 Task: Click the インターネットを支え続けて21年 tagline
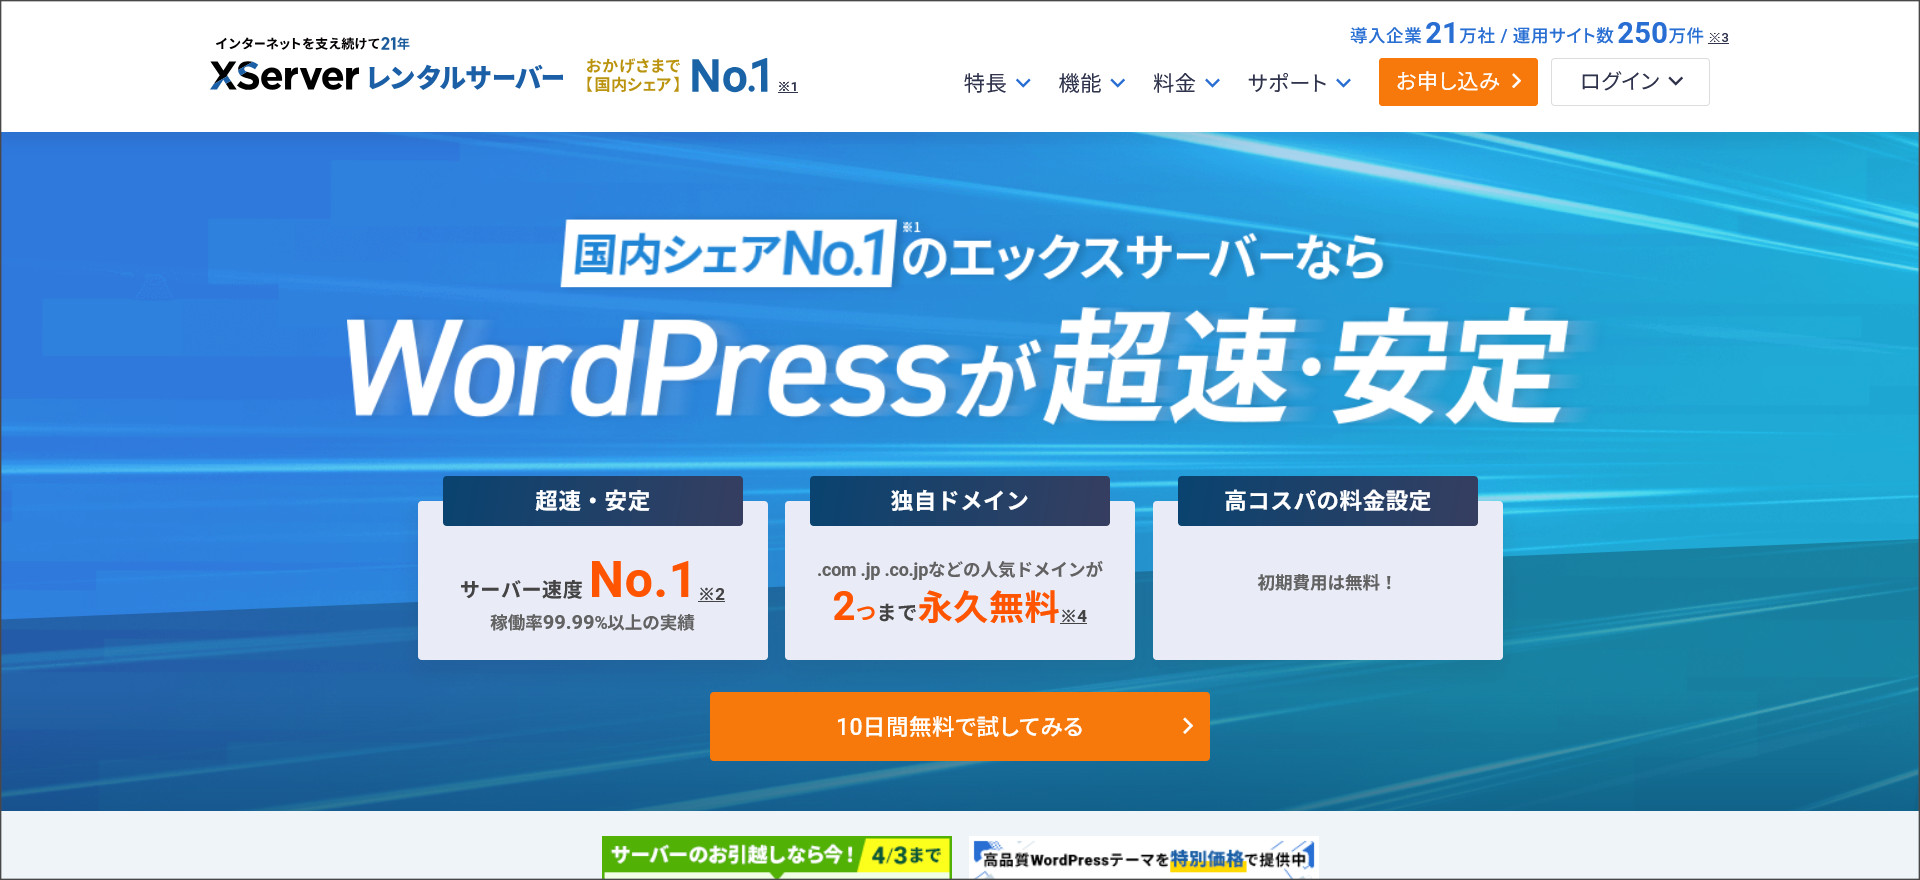point(312,43)
